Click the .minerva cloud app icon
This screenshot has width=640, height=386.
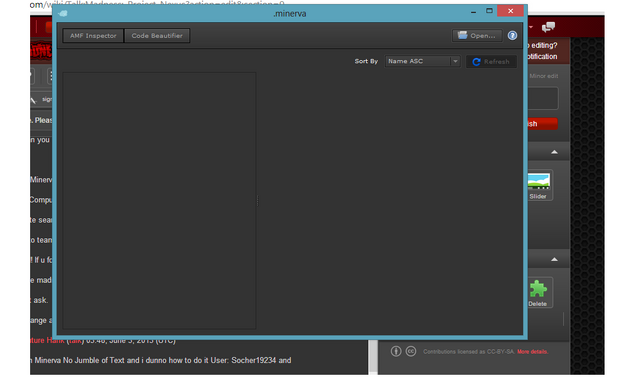[63, 13]
